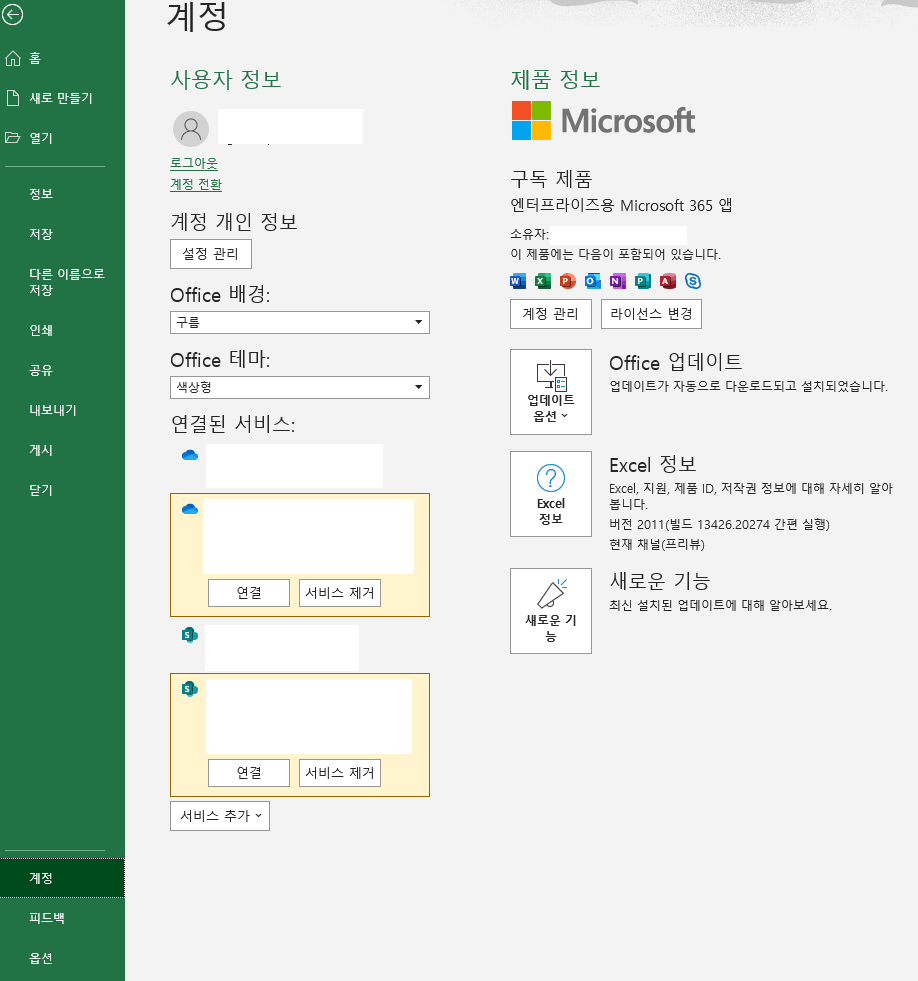918x981 pixels.
Task: Open the Excel 정보 question mark tile
Action: click(x=551, y=494)
